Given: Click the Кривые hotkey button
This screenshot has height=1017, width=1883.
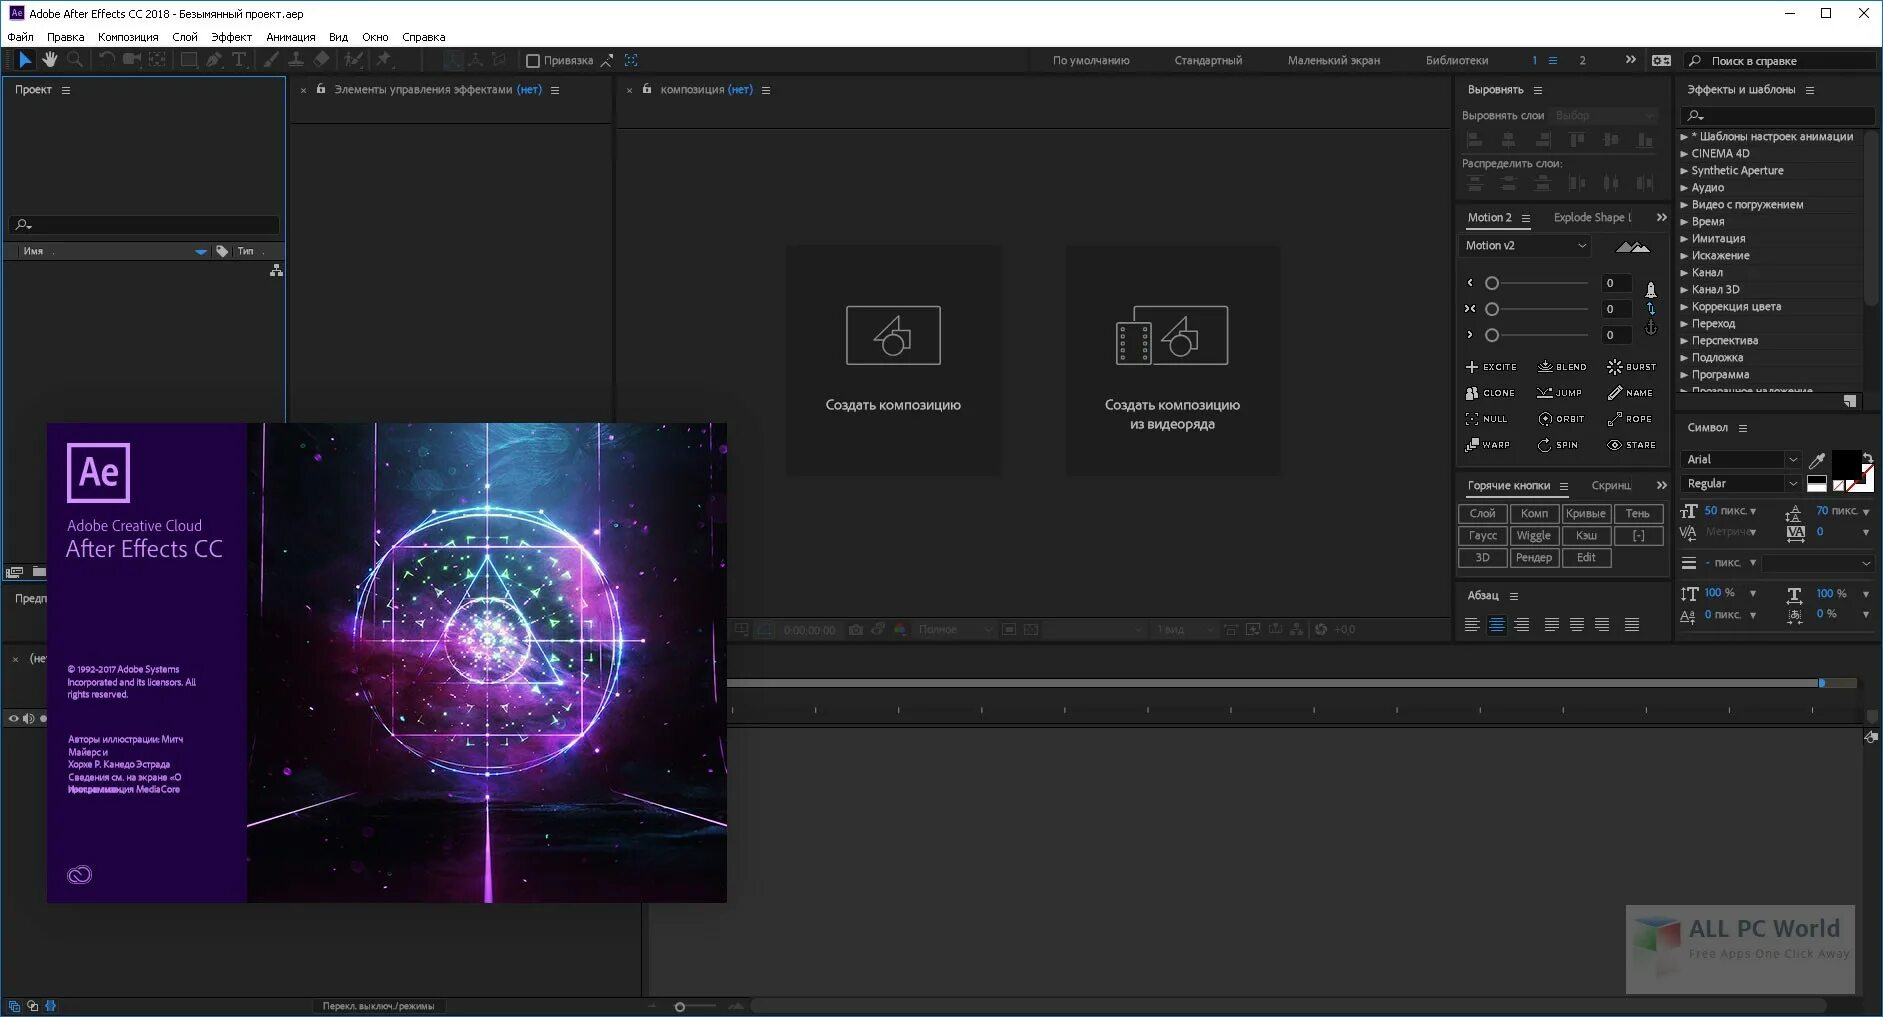Looking at the screenshot, I should point(1586,514).
